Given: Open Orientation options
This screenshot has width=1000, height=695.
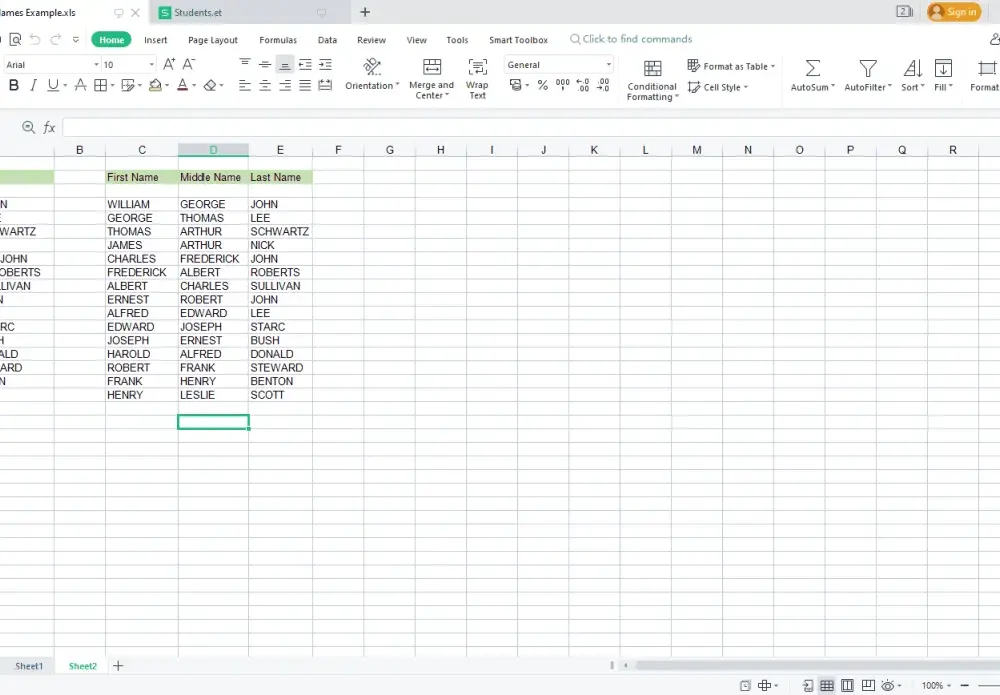Looking at the screenshot, I should click(372, 75).
